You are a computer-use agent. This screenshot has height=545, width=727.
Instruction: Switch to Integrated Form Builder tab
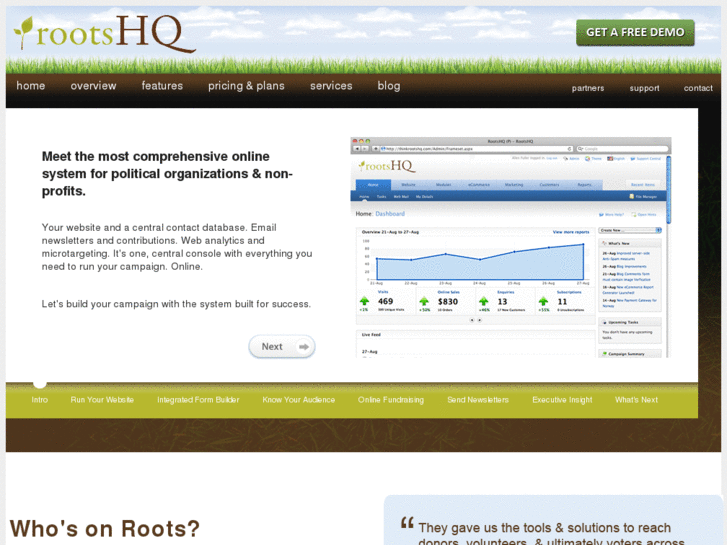pyautogui.click(x=198, y=400)
